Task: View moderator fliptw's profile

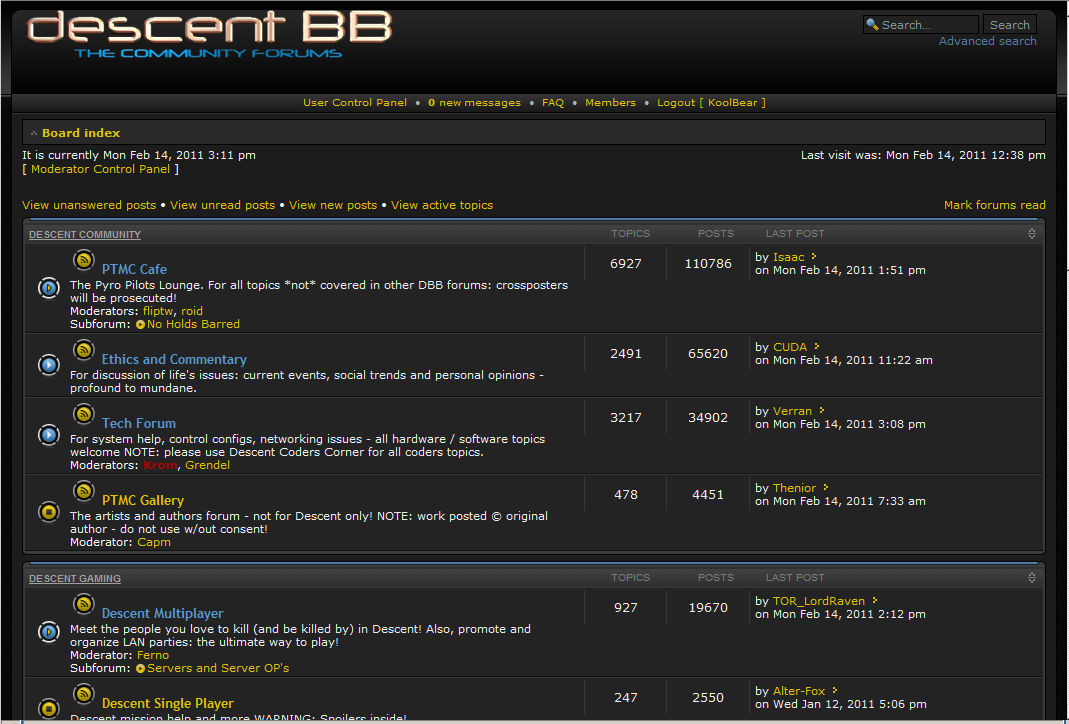Action: 158,312
